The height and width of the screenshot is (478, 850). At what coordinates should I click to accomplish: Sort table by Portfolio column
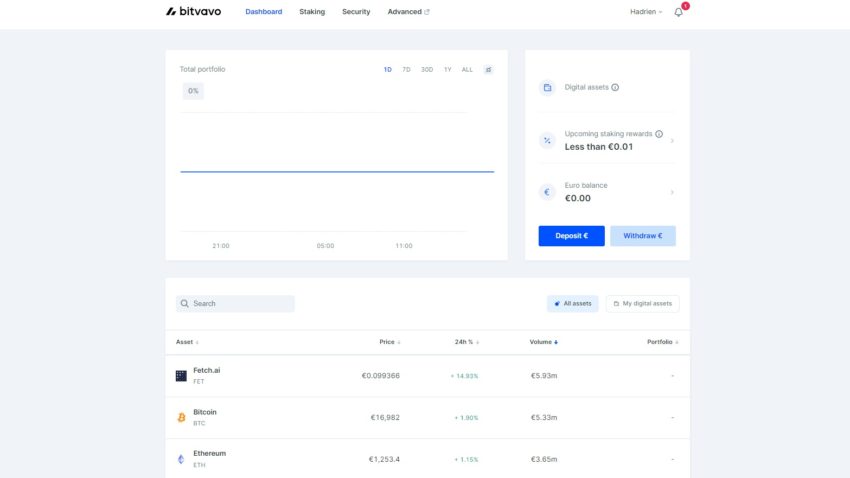(662, 342)
